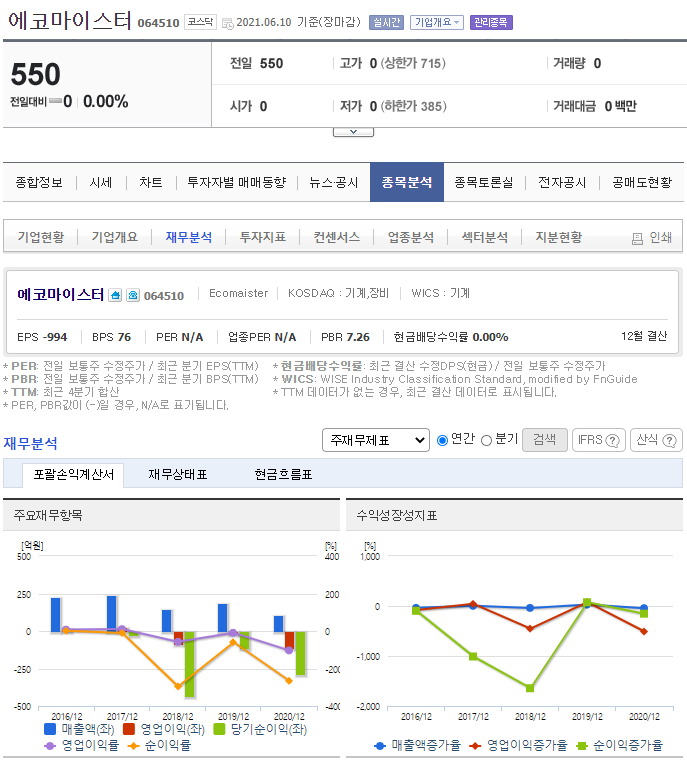This screenshot has width=687, height=762.
Task: Click the 매출액(좌) blue legend square
Action: (x=50, y=729)
